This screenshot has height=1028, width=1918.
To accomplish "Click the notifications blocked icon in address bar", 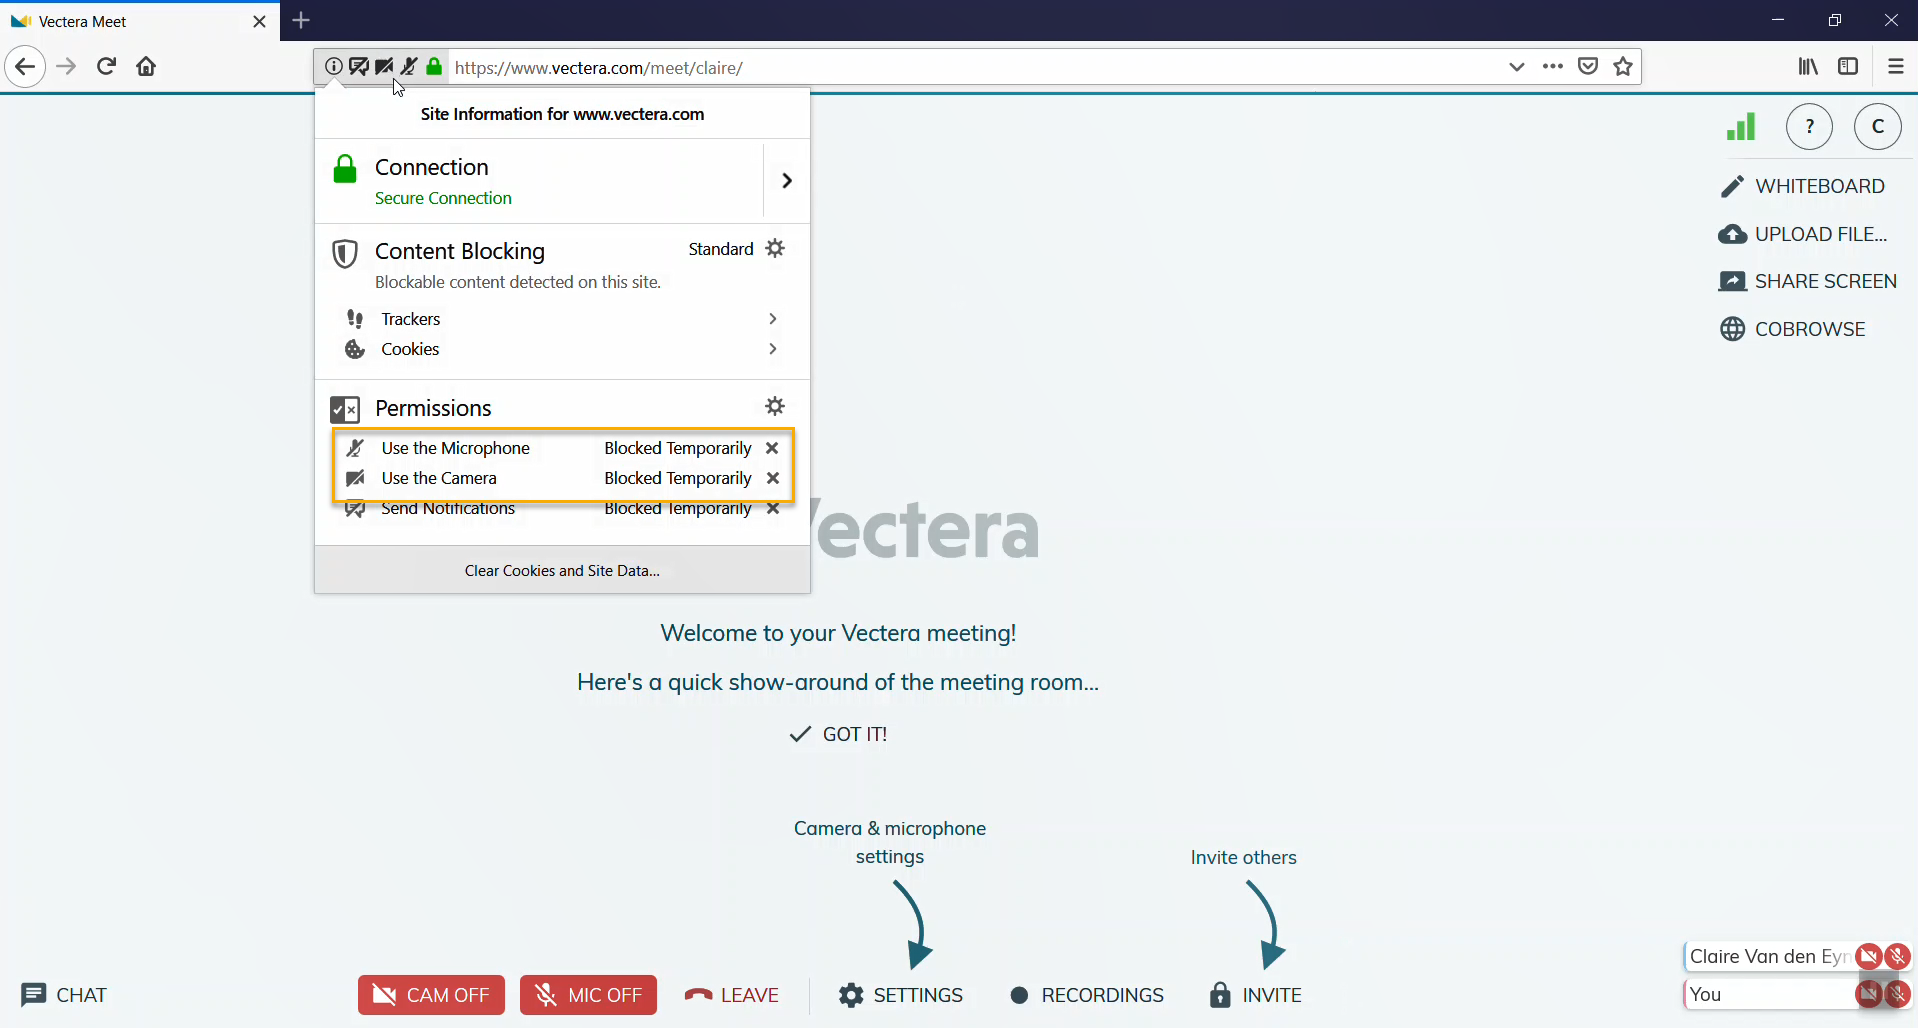I will click(x=359, y=67).
